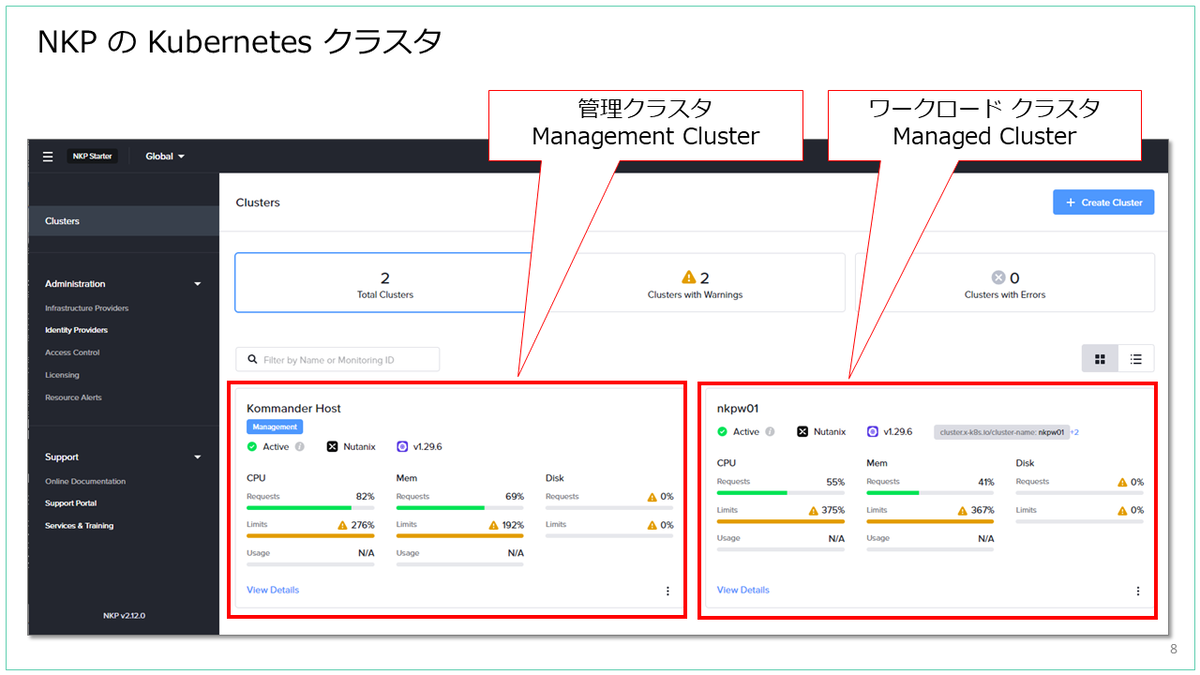
Task: Click the Kubernetes version icon on Kommander Host
Action: click(402, 447)
